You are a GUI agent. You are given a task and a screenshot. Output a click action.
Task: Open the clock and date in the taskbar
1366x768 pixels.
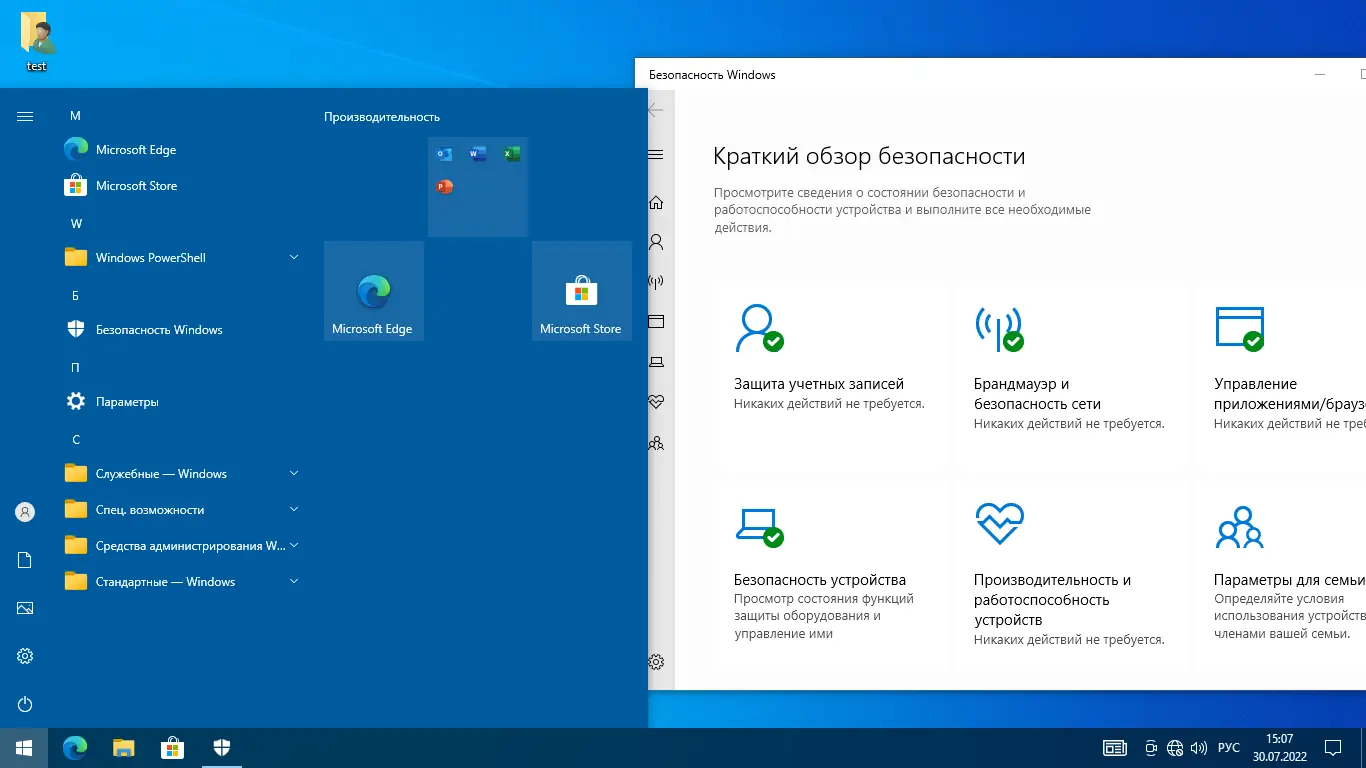(x=1280, y=747)
